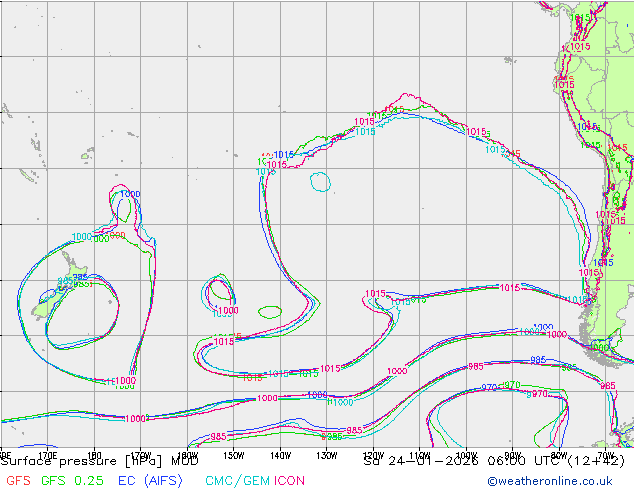
Task: Select the cyan CMC/GEM legend label
Action: [237, 480]
